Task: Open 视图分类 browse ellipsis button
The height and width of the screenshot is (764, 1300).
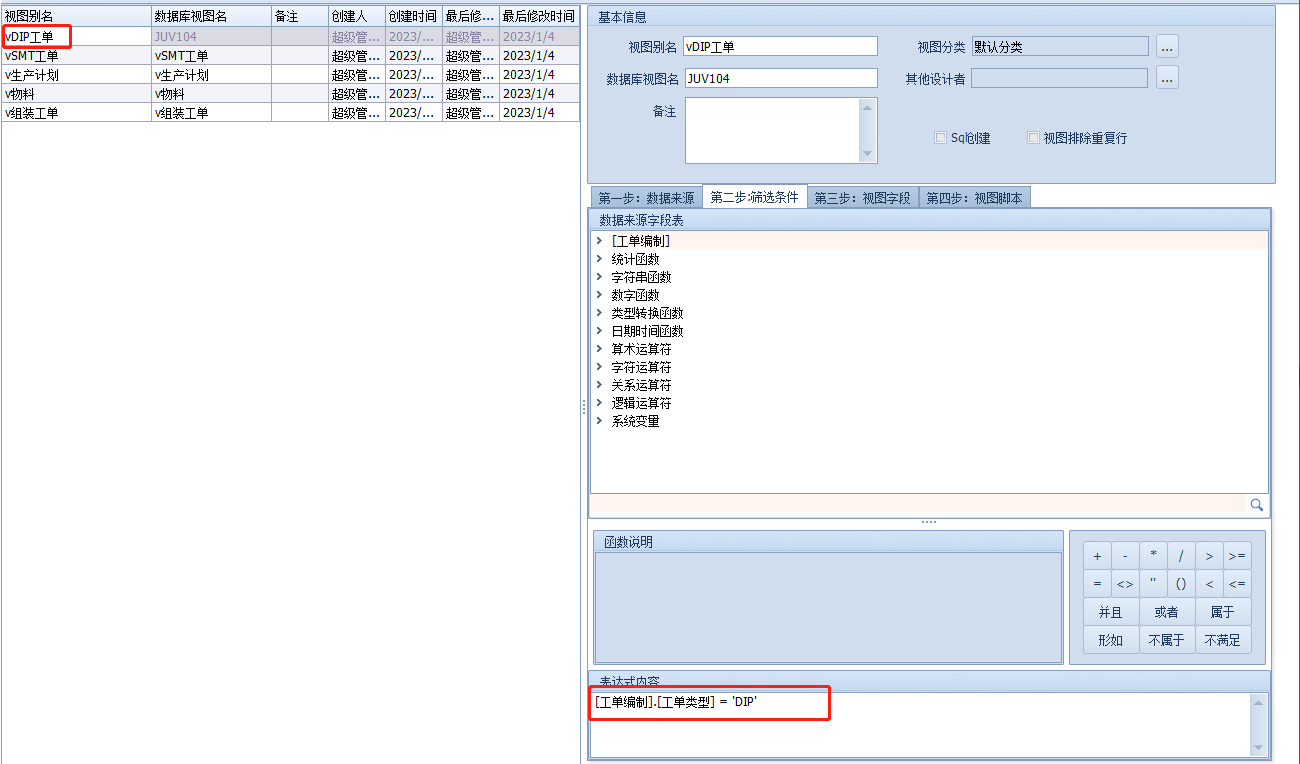Action: (1167, 46)
